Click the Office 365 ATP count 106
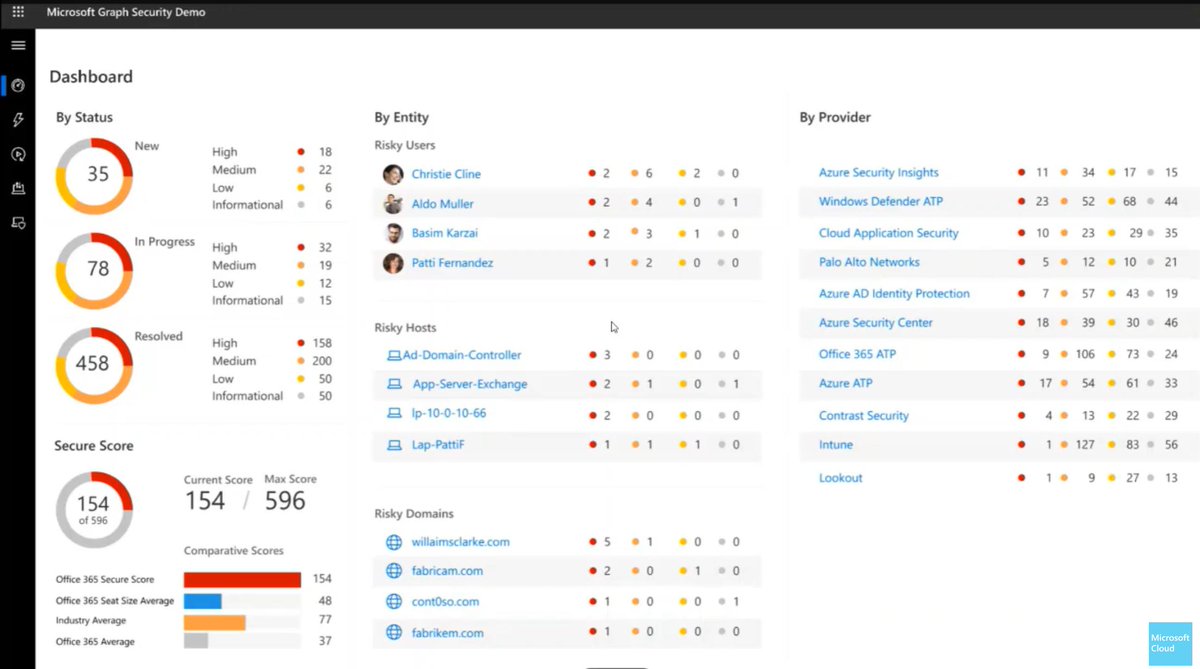Screen dimensions: 1200x669 click(x=1085, y=354)
